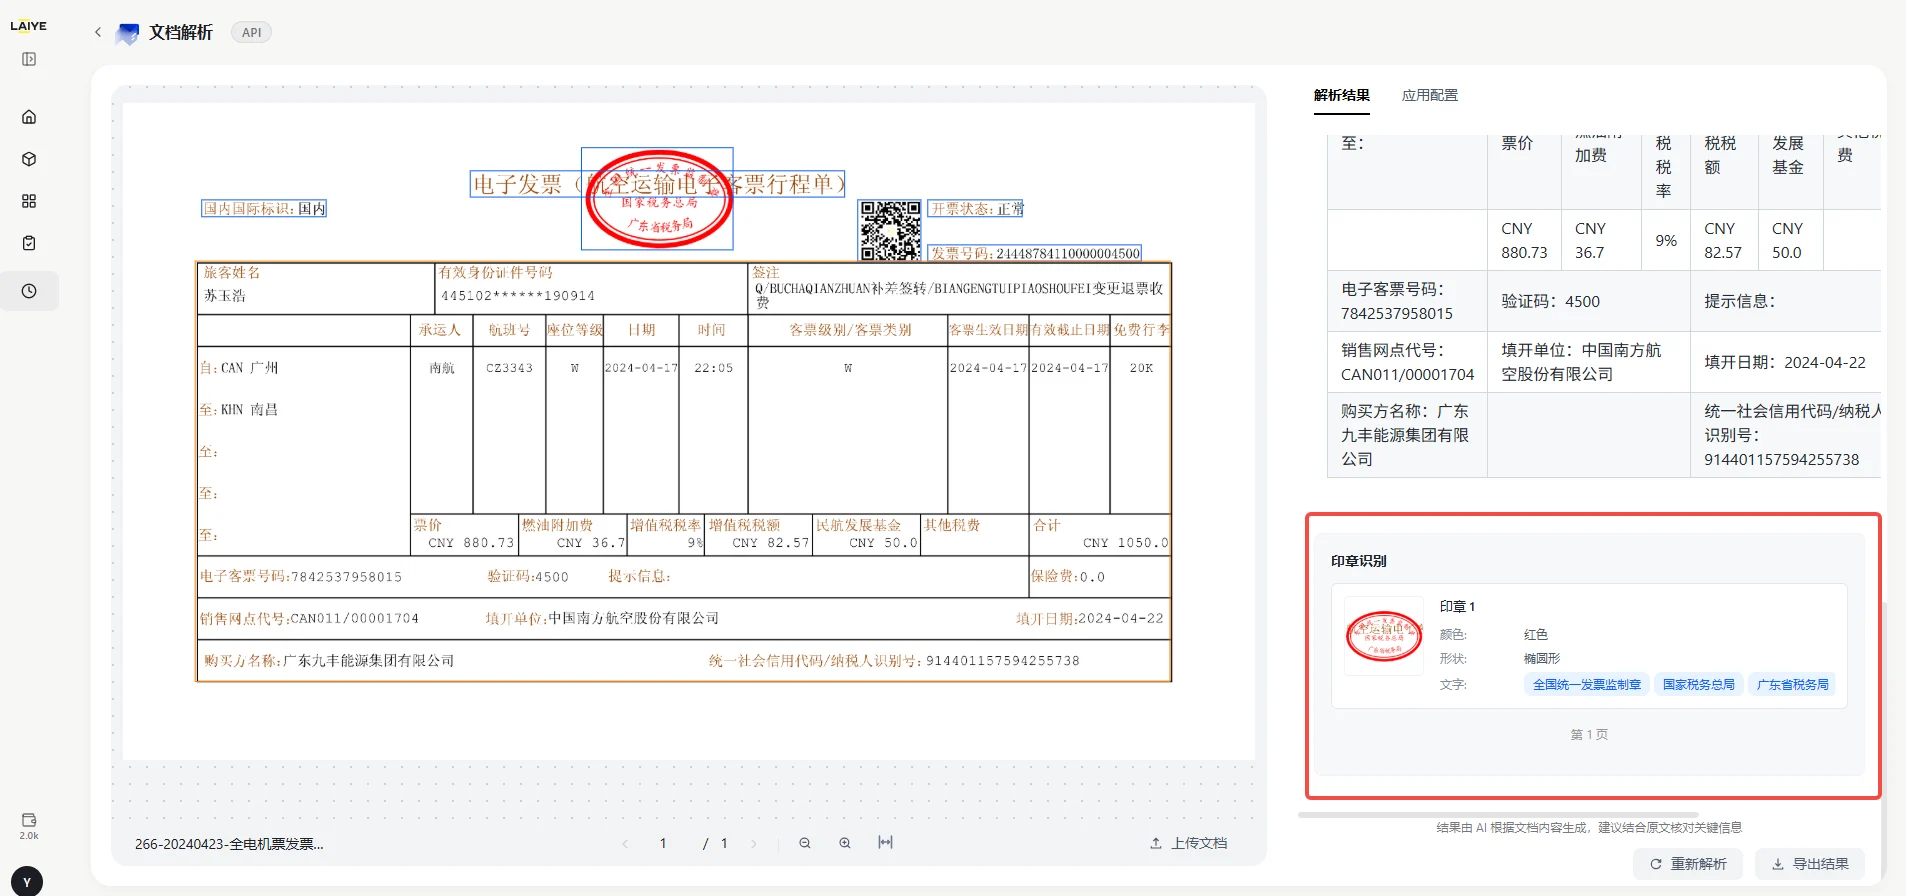1906x896 pixels.
Task: Click the LAIYE logo
Action: click(28, 26)
